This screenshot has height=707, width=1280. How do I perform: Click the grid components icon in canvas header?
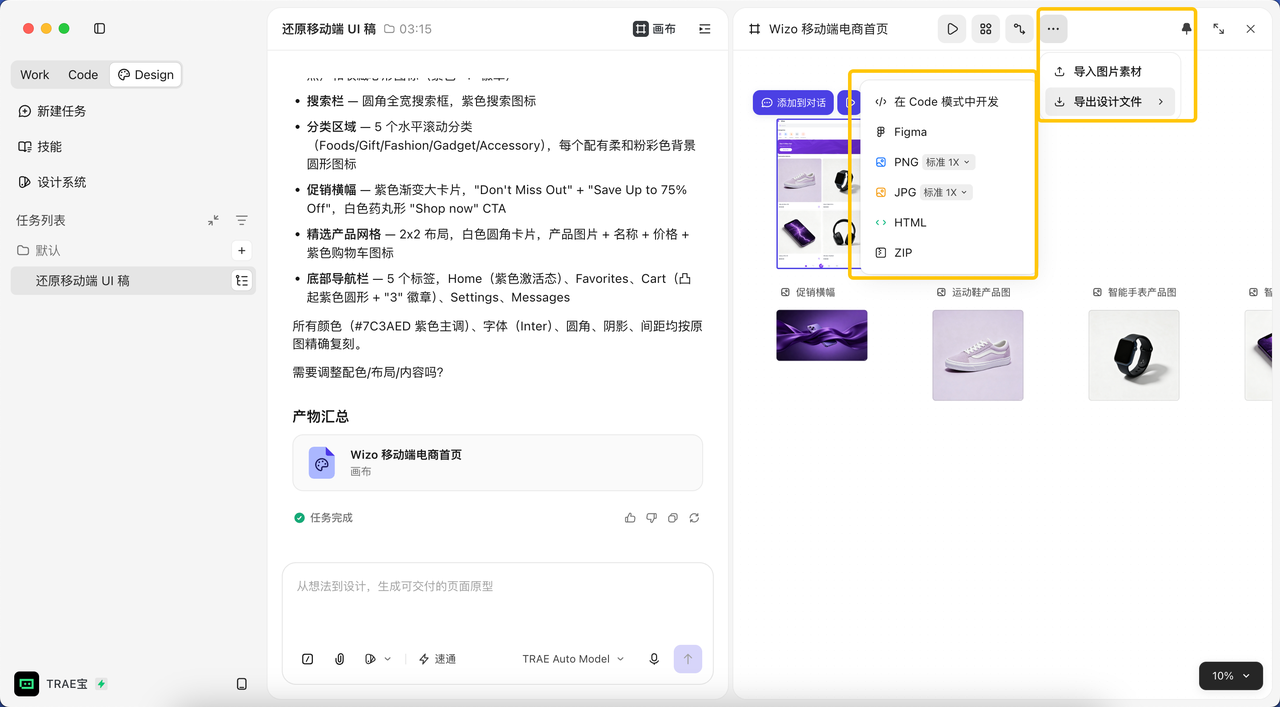pos(986,29)
